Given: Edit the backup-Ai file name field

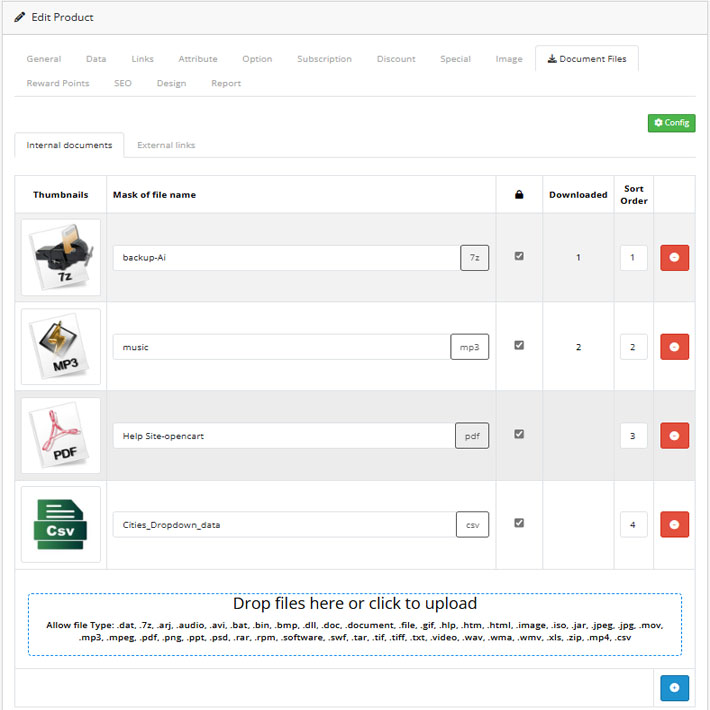Looking at the screenshot, I should click(x=286, y=258).
